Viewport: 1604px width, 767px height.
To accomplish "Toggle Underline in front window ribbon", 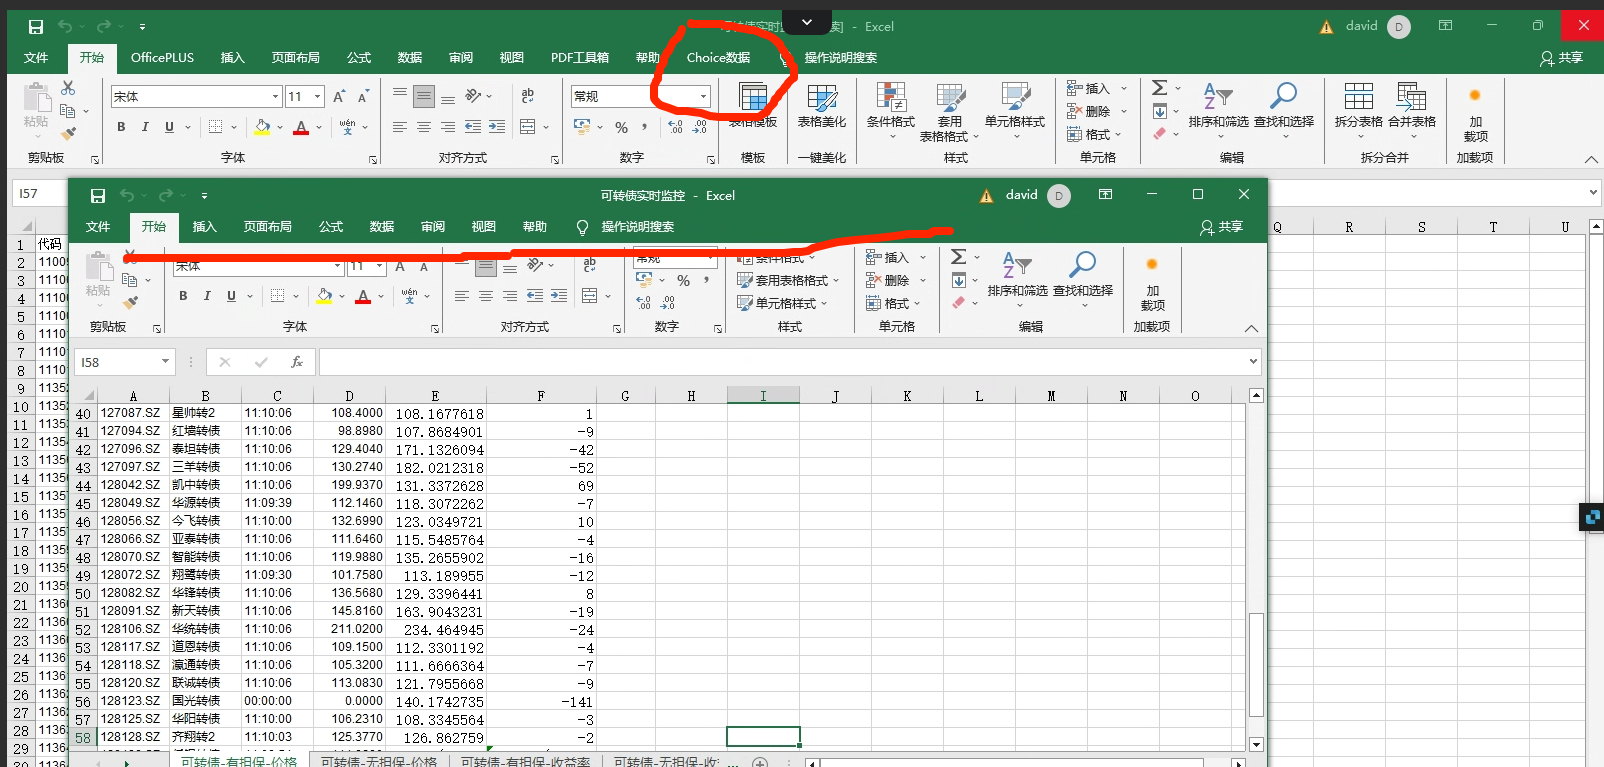I will tap(231, 296).
